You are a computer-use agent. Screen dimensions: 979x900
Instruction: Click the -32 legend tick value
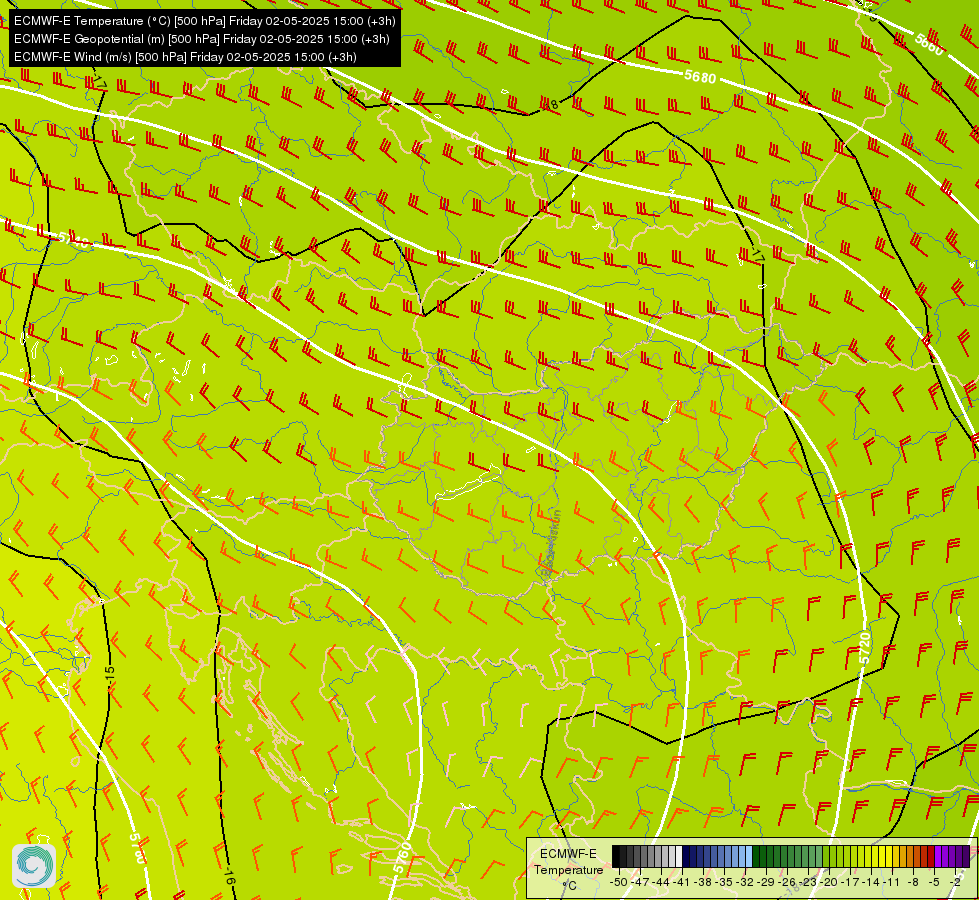[745, 882]
